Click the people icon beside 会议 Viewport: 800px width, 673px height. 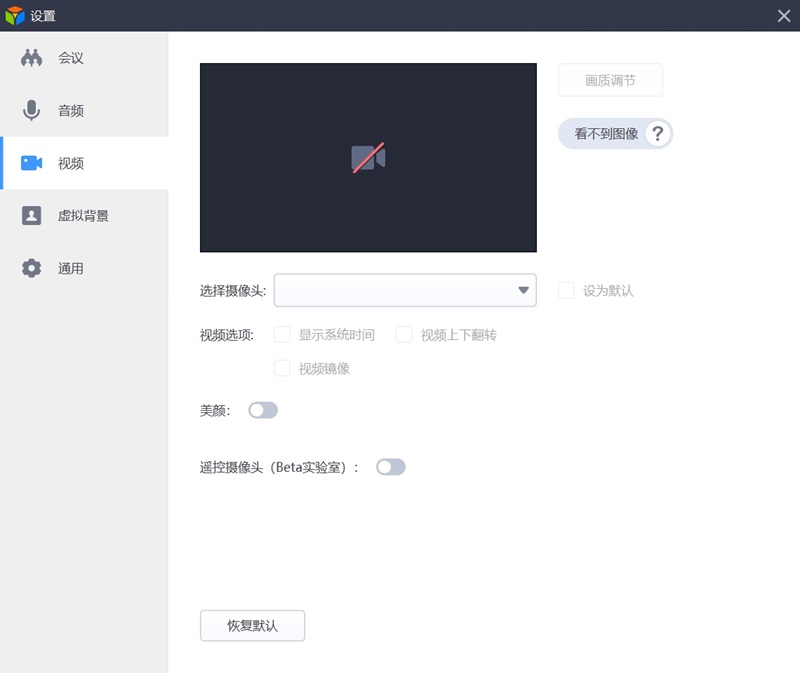tap(33, 58)
